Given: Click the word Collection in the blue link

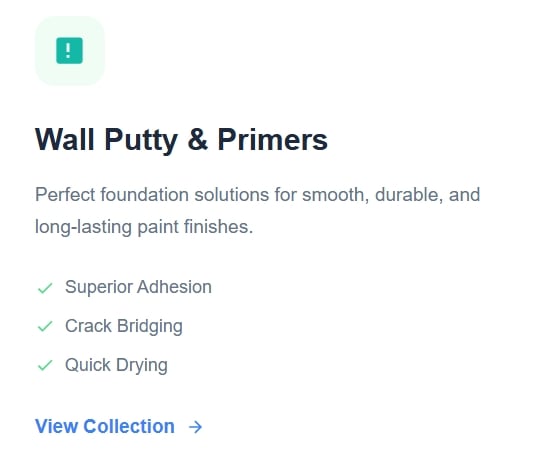Looking at the screenshot, I should (129, 426).
